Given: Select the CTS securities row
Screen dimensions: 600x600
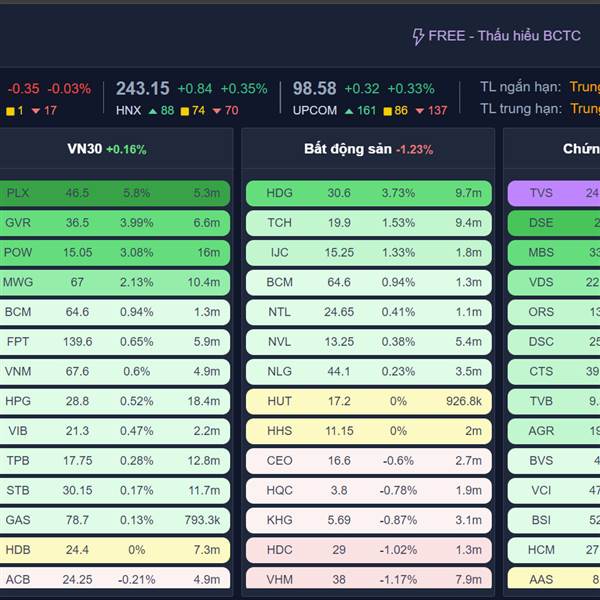Looking at the screenshot, I should pyautogui.click(x=554, y=372).
